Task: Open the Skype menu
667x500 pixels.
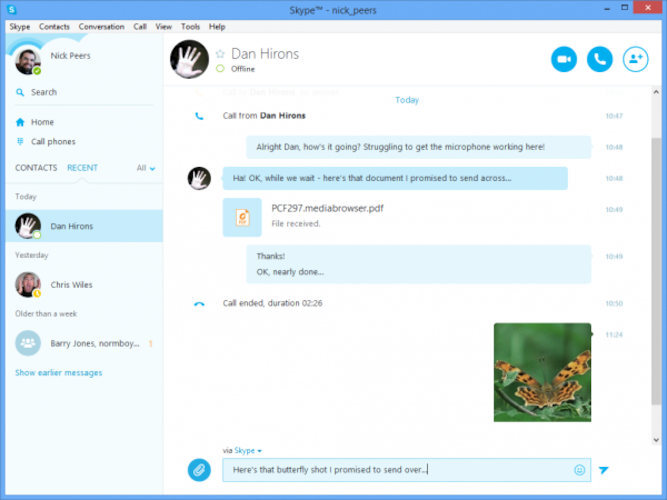Action: pos(20,26)
